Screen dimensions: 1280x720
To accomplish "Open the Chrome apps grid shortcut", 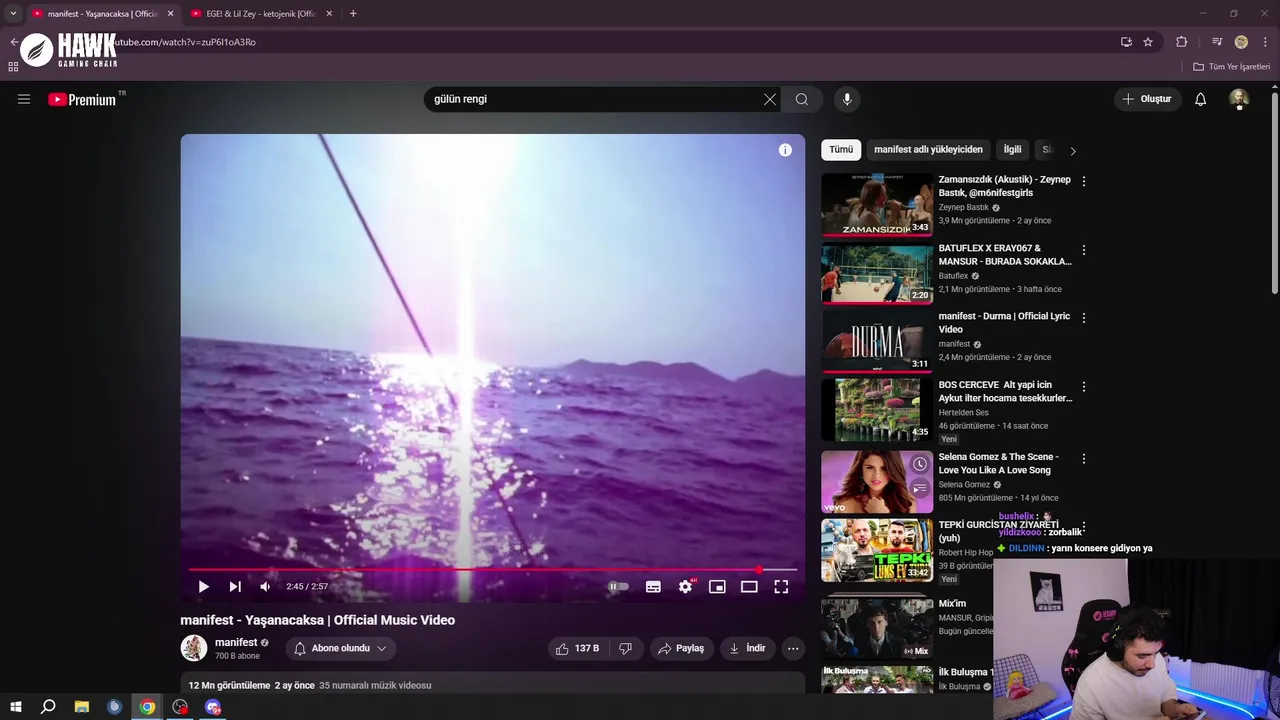I will point(13,67).
